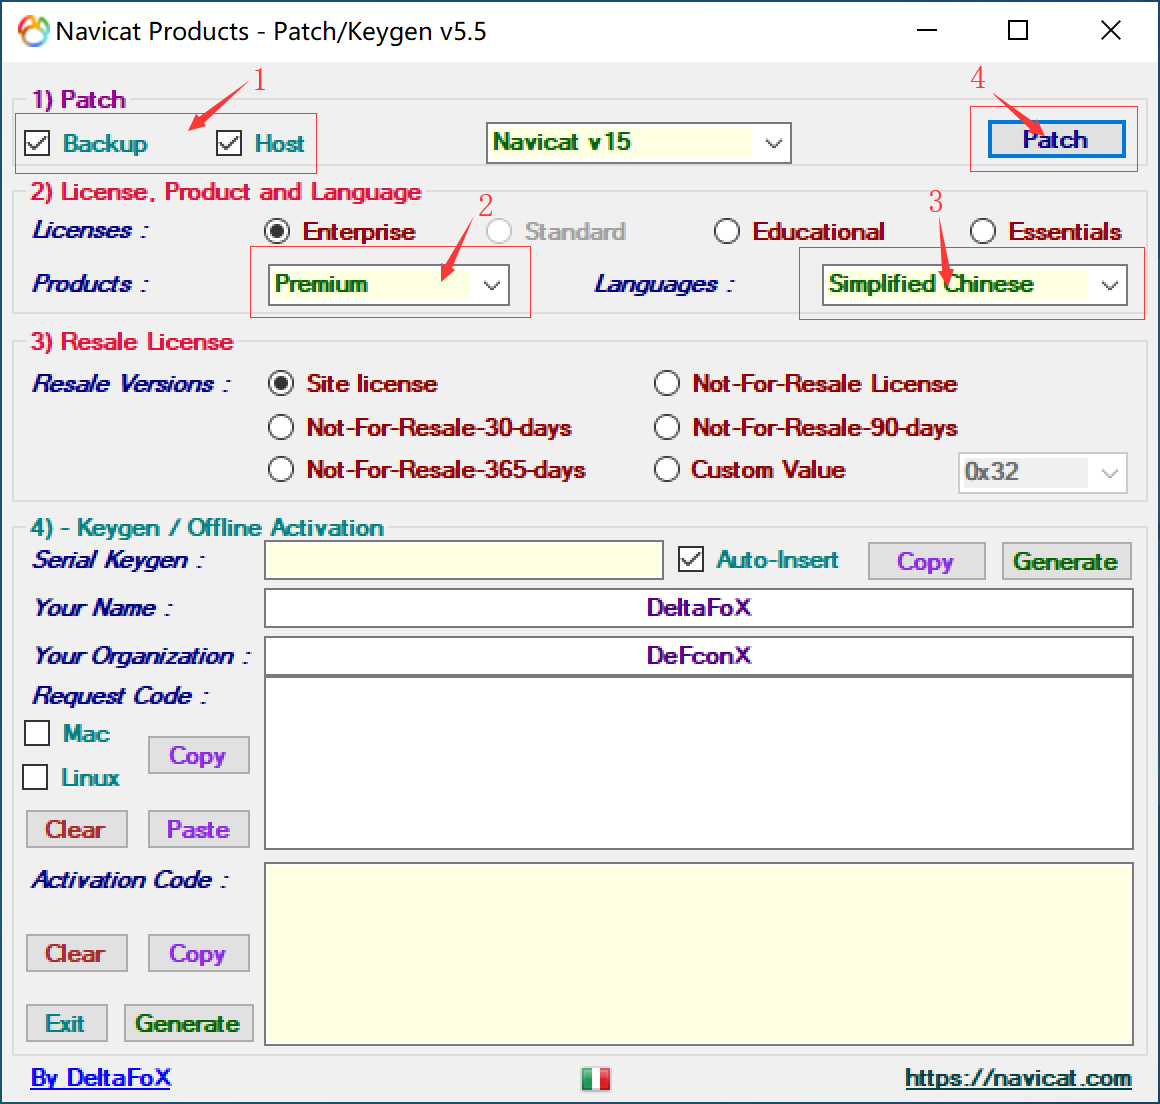Select Not-For-Resale-90-days resale version
The width and height of the screenshot is (1160, 1104).
click(667, 427)
